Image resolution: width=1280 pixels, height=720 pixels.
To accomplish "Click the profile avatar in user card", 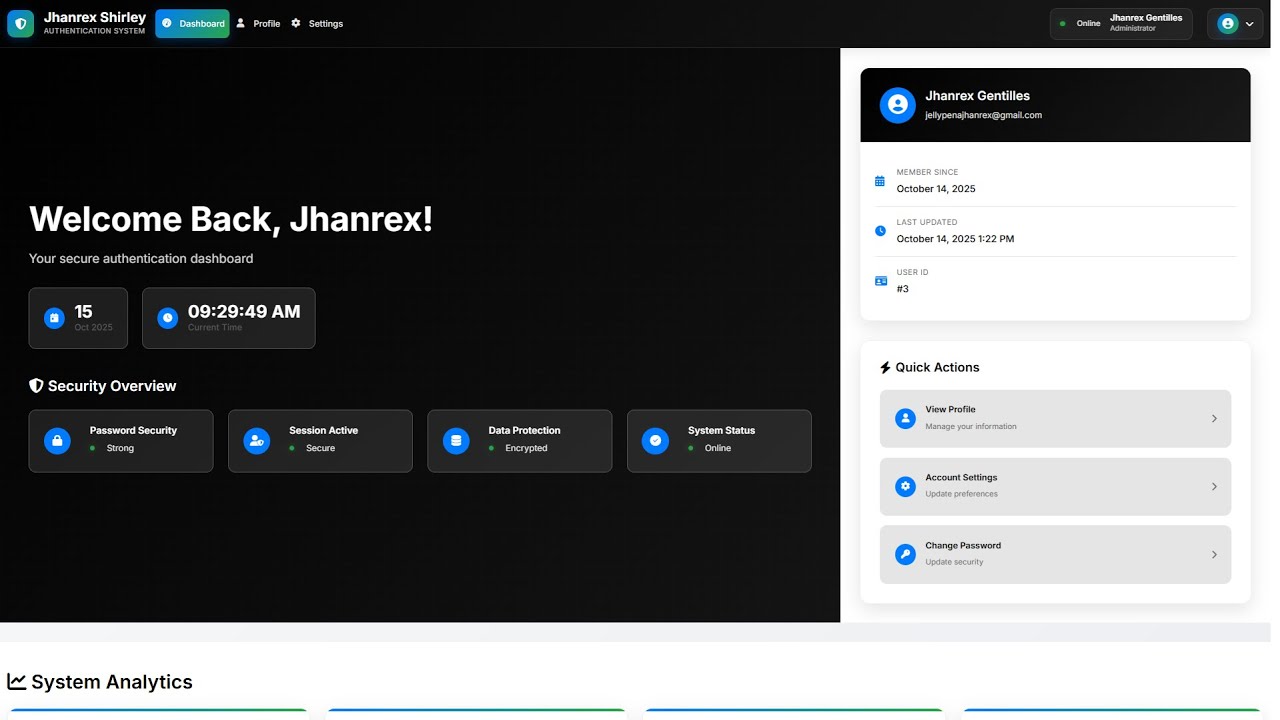I will 898,105.
